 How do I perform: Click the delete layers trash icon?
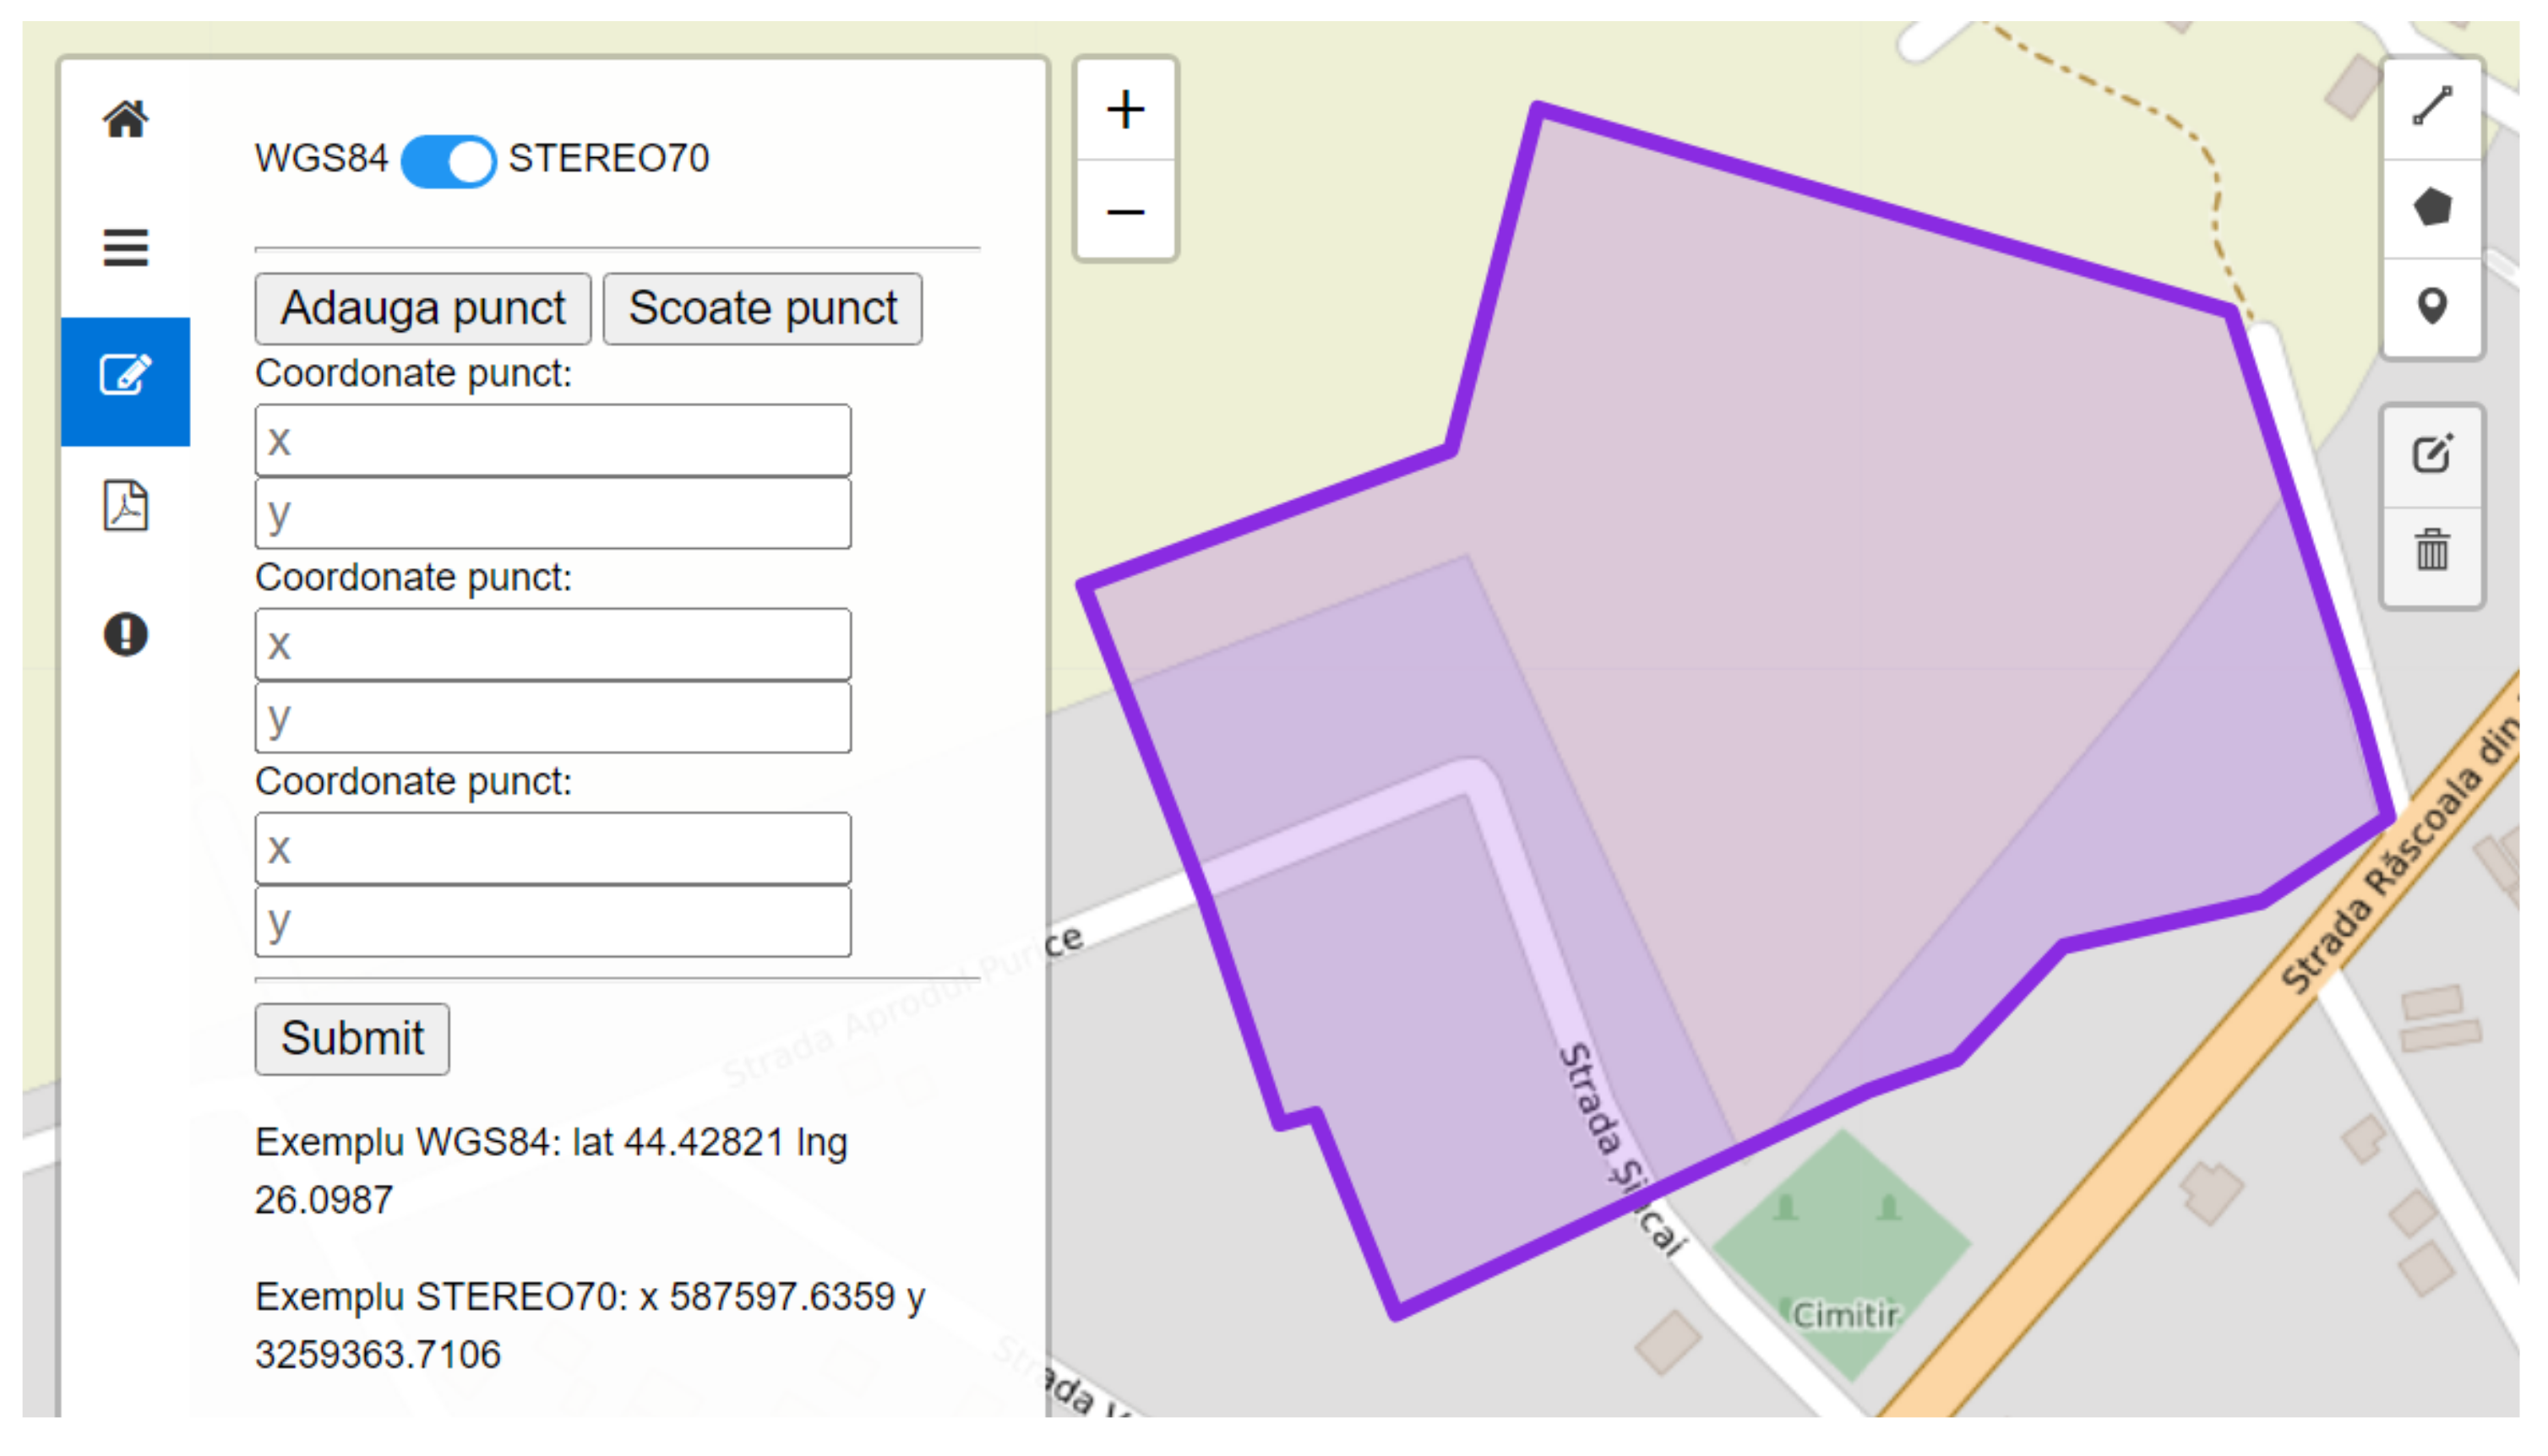[x=2432, y=551]
